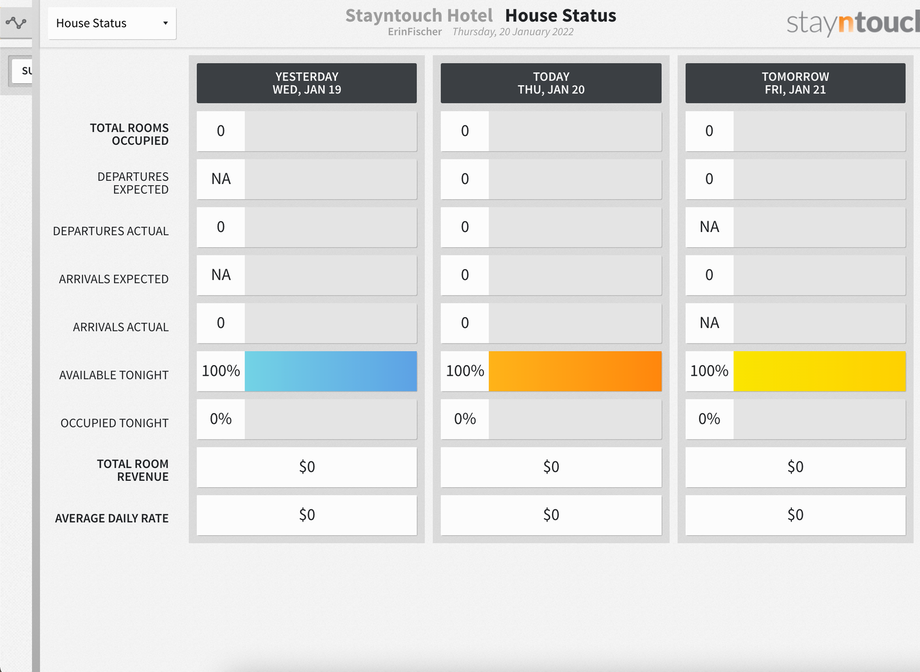Click Today's 100% available percentage
The height and width of the screenshot is (672, 920).
coord(465,372)
